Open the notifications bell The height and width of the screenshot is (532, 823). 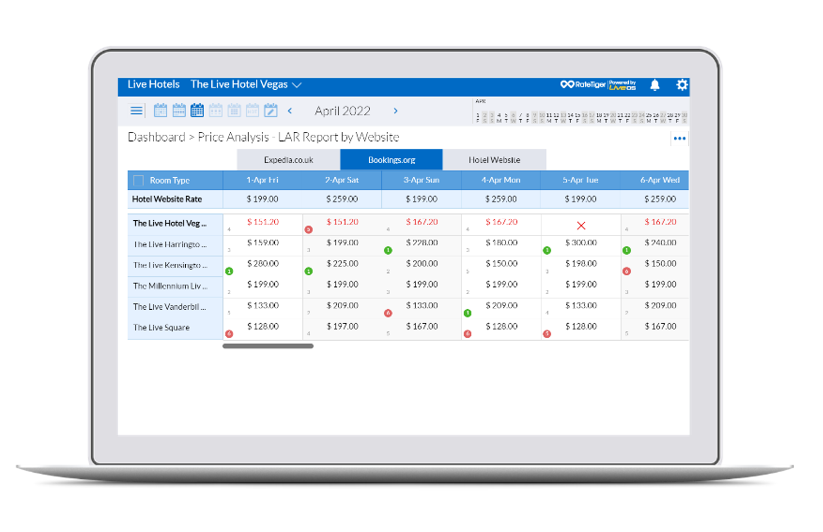(x=655, y=85)
